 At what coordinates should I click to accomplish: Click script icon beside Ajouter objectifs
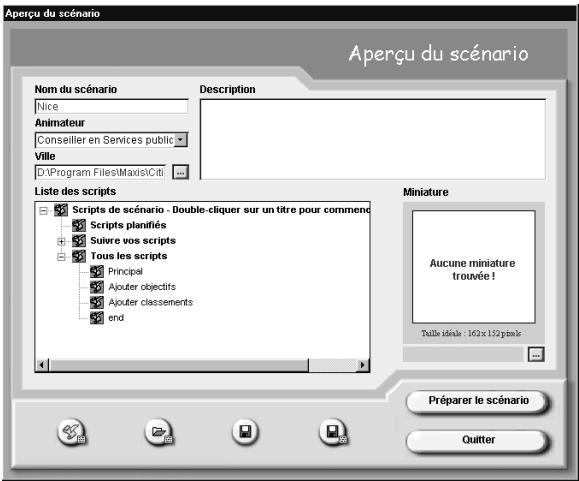pyautogui.click(x=97, y=287)
